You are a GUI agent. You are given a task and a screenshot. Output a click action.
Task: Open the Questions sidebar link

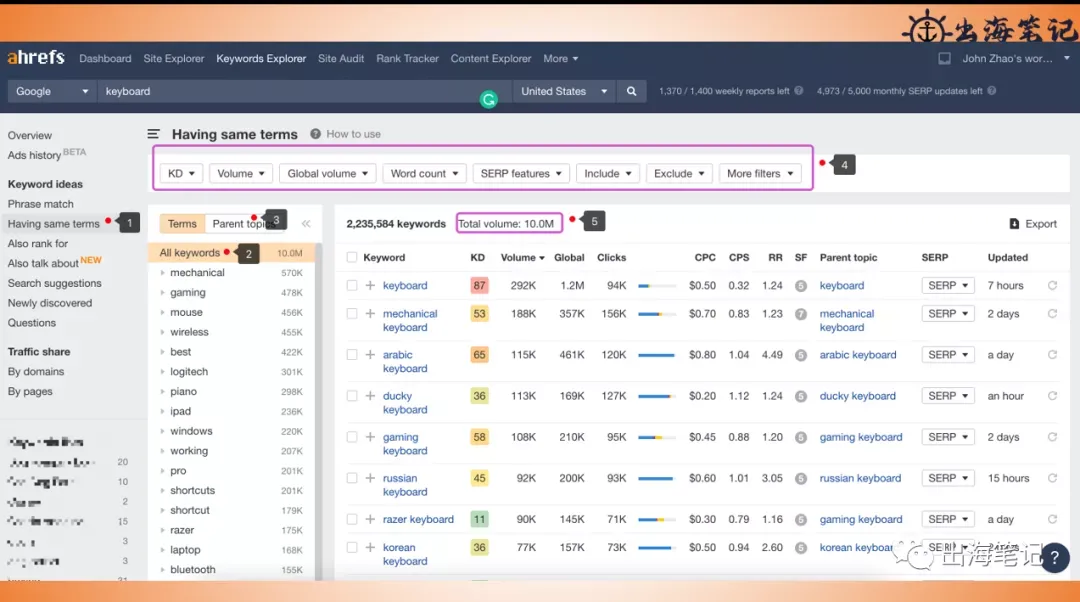32,322
